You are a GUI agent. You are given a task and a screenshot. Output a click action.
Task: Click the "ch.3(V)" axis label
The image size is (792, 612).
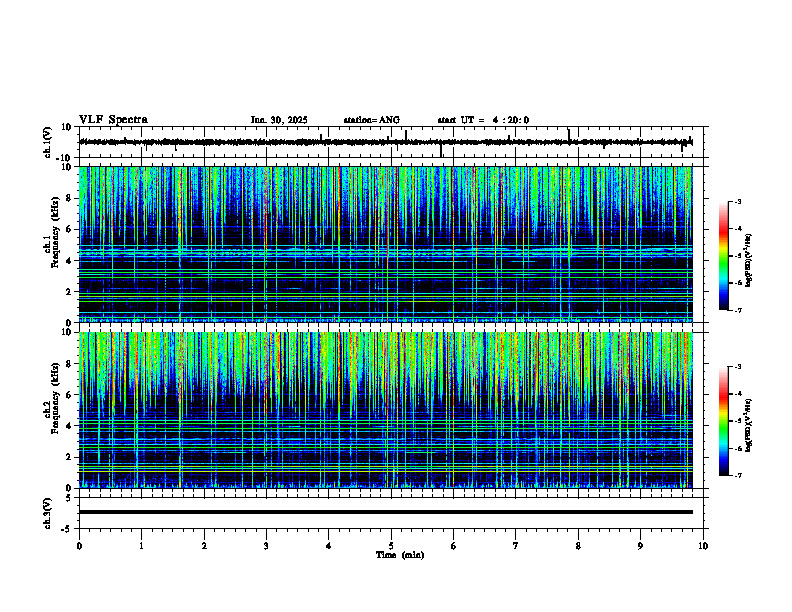pos(48,513)
